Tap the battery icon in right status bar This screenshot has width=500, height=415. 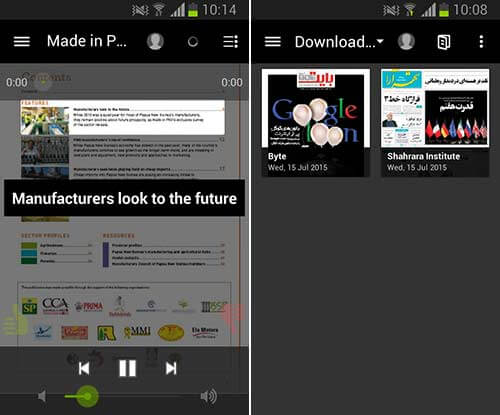[443, 9]
